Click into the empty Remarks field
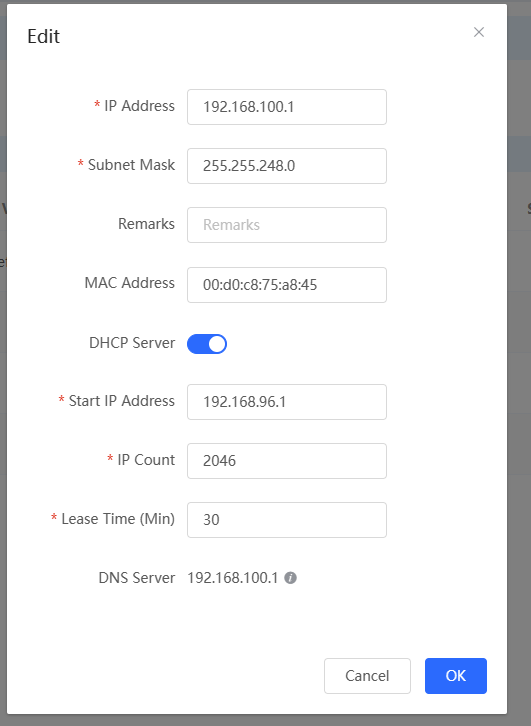Image resolution: width=531 pixels, height=726 pixels. coord(287,225)
